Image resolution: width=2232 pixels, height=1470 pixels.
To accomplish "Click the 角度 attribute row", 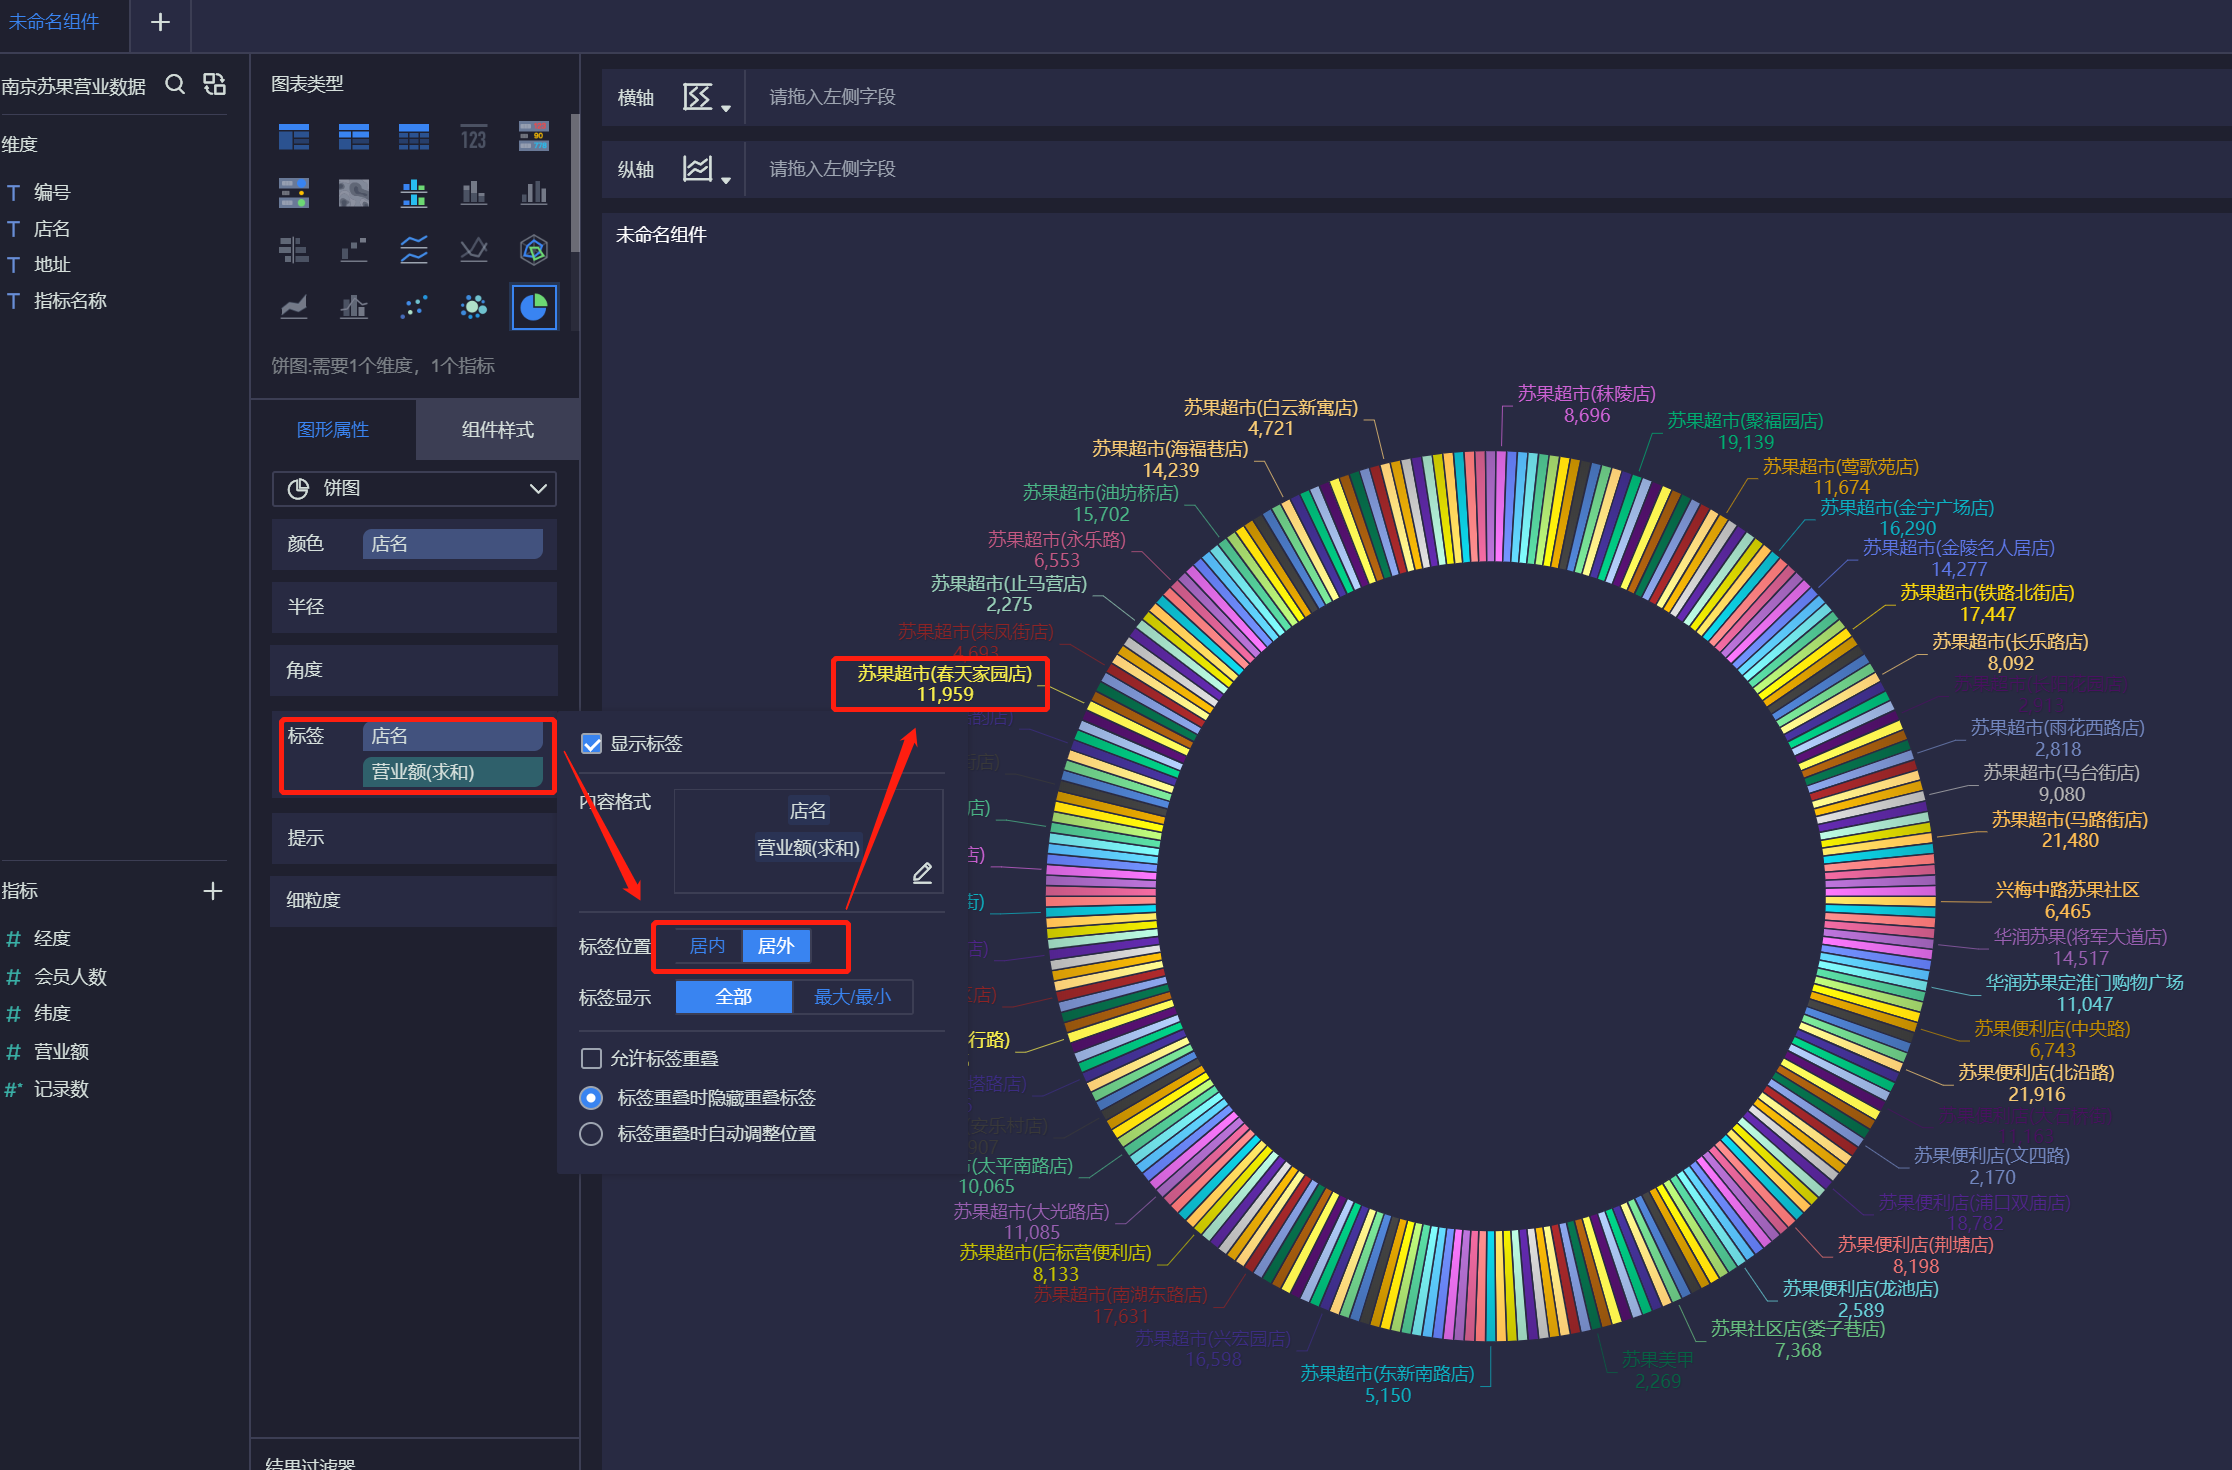I will [414, 670].
